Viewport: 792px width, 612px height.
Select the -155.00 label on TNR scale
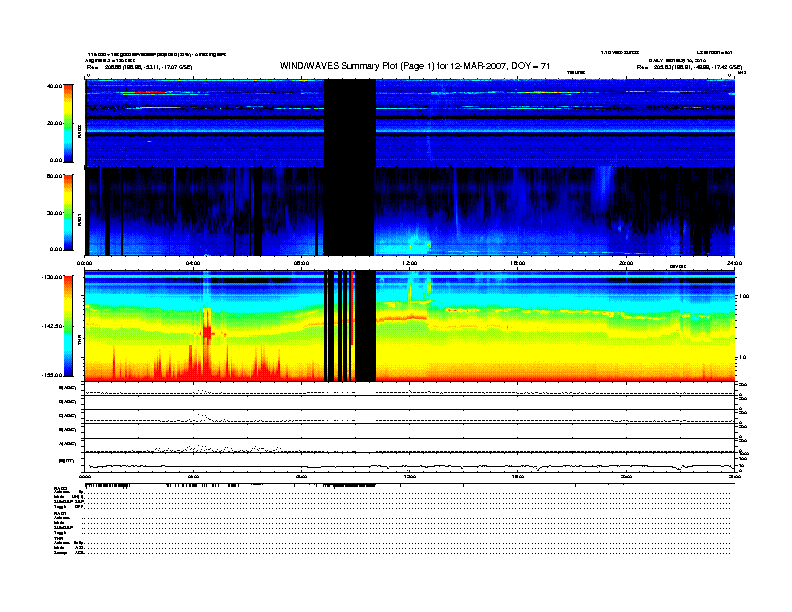pos(53,375)
